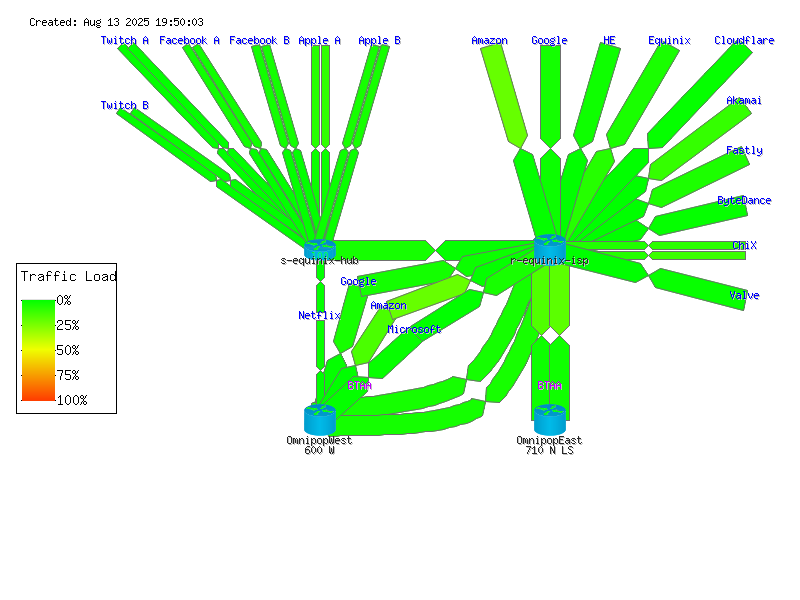Click the BTAA label above OmnipopWest

[x=359, y=385]
